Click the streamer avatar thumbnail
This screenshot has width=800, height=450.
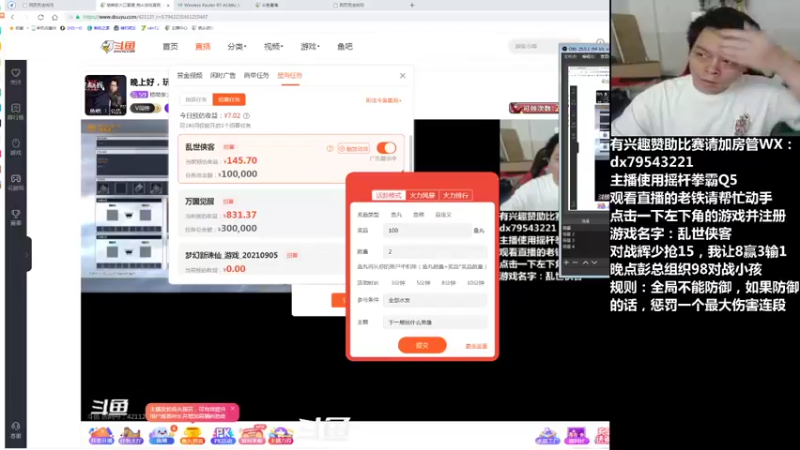click(106, 95)
